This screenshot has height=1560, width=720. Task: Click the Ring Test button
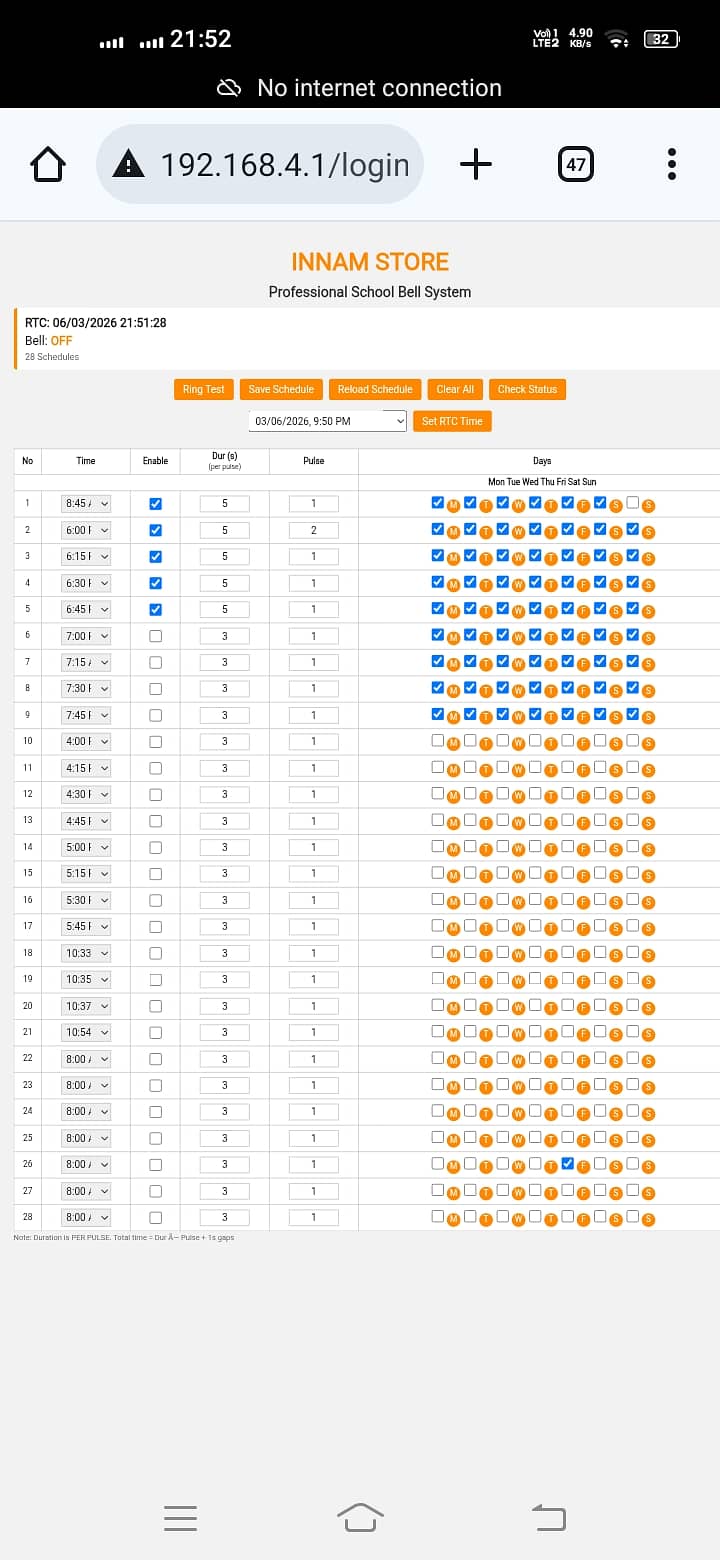pyautogui.click(x=203, y=389)
